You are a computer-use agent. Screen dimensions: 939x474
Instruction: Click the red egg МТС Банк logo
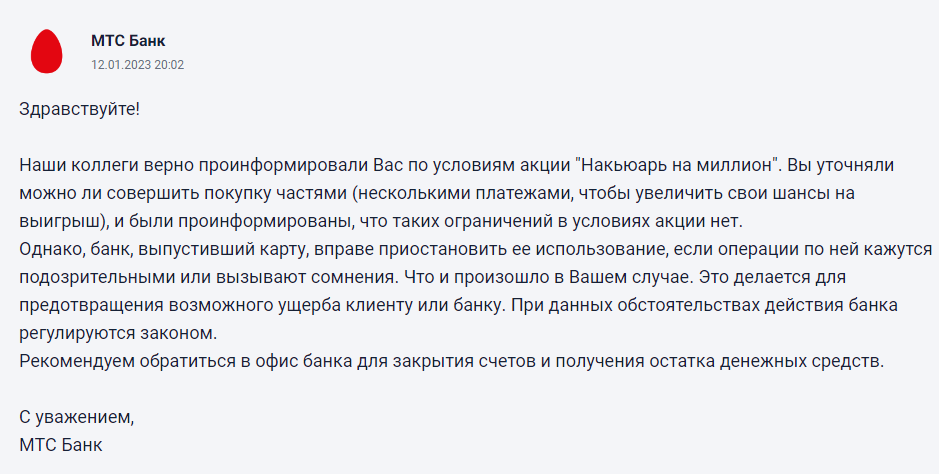(x=48, y=51)
